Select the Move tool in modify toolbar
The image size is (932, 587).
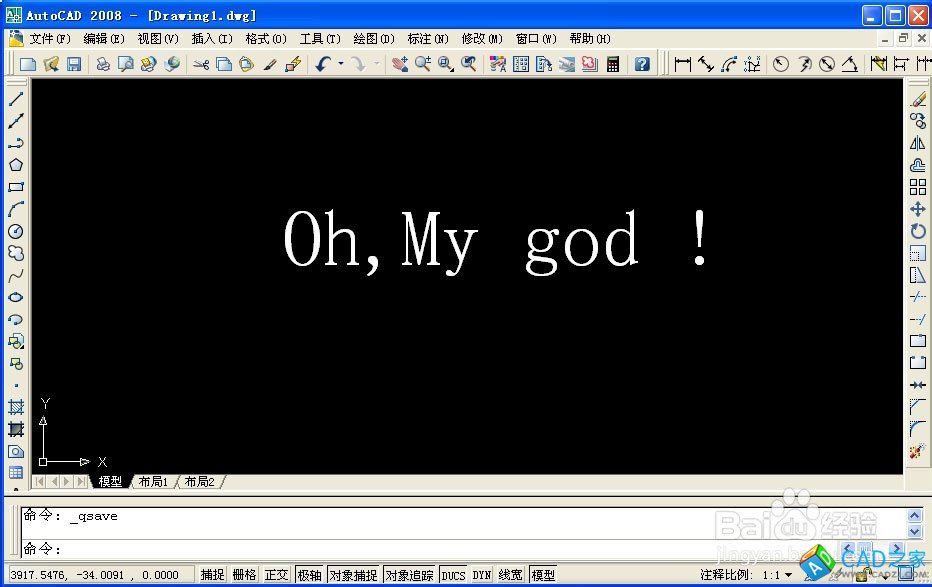pyautogui.click(x=917, y=209)
